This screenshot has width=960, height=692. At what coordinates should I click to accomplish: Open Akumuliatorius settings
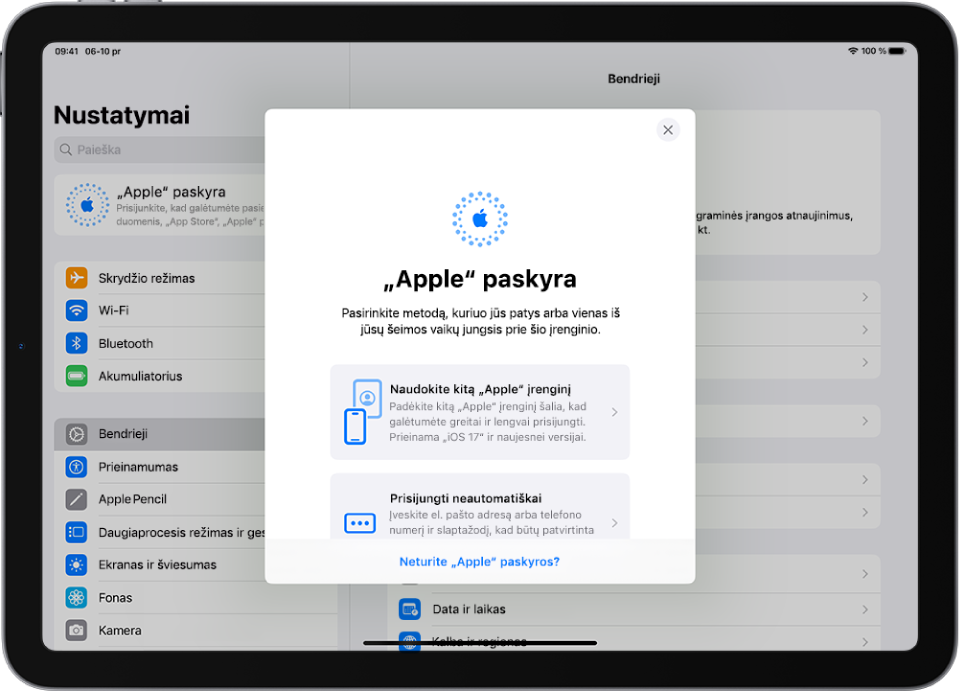(x=160, y=376)
